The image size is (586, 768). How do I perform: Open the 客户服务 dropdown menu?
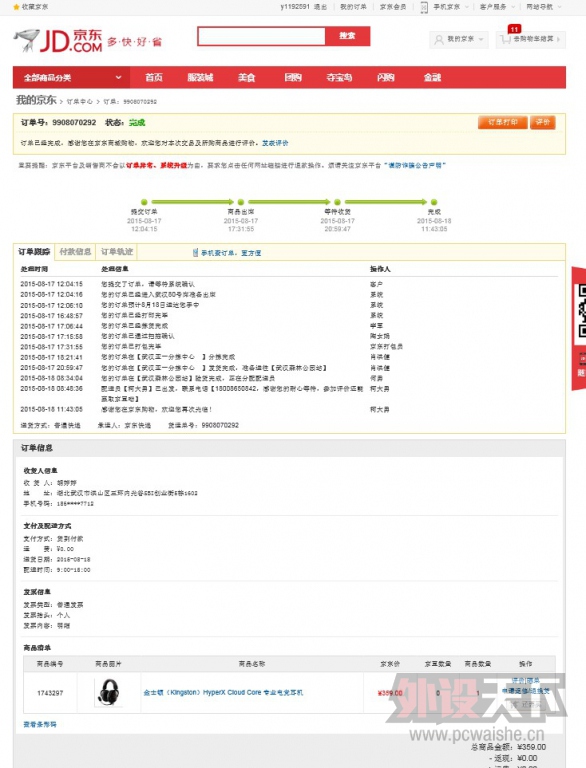[x=497, y=7]
